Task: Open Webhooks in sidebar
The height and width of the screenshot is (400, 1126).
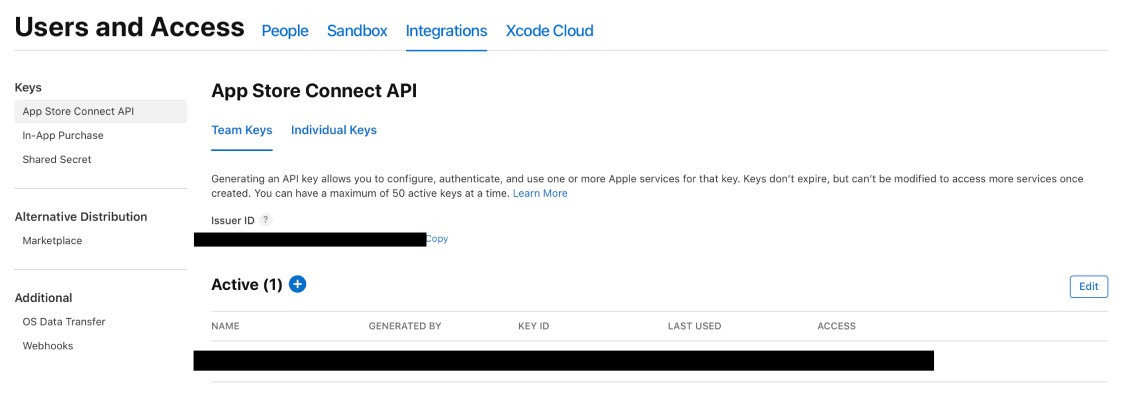Action: click(48, 345)
